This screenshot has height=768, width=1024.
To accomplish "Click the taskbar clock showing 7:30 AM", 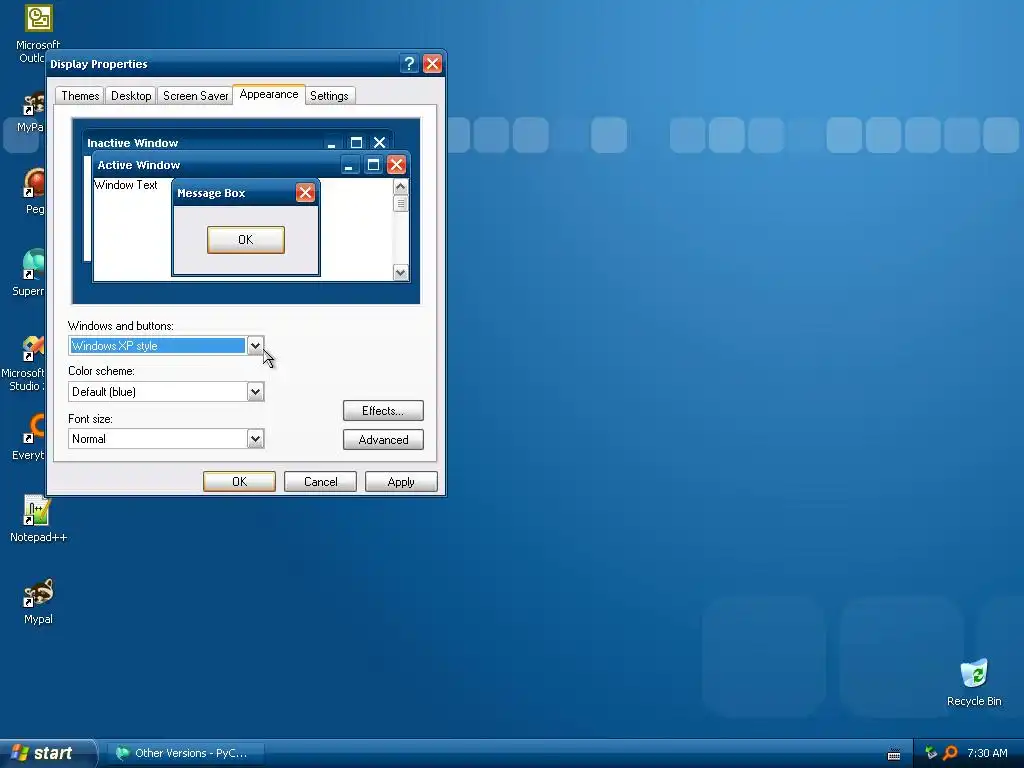I will pyautogui.click(x=987, y=753).
